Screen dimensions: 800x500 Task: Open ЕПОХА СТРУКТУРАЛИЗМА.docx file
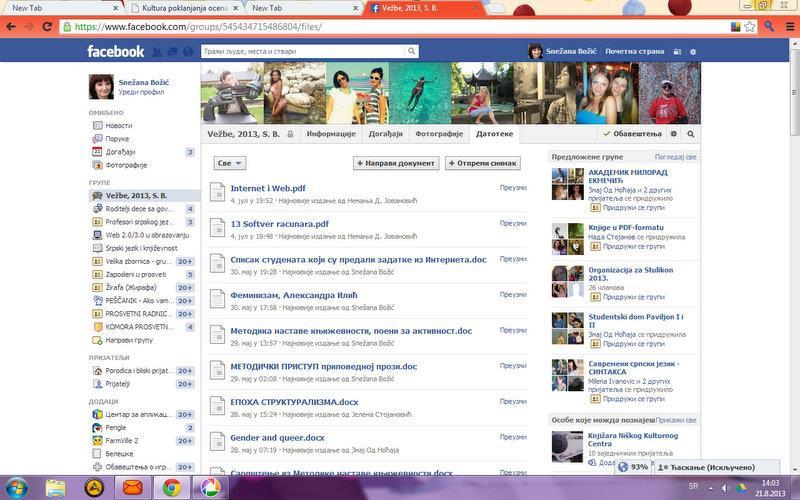[x=294, y=402]
